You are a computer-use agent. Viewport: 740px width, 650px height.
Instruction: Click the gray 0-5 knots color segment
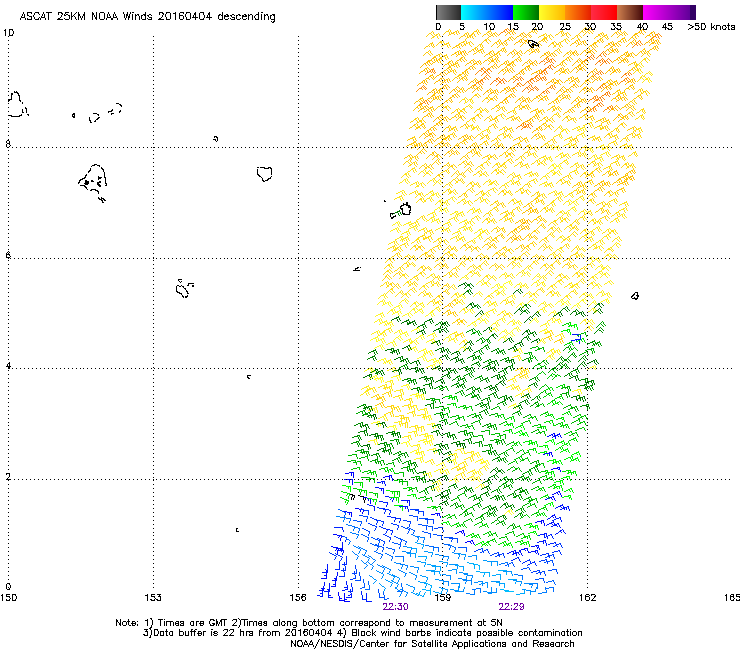(x=448, y=12)
